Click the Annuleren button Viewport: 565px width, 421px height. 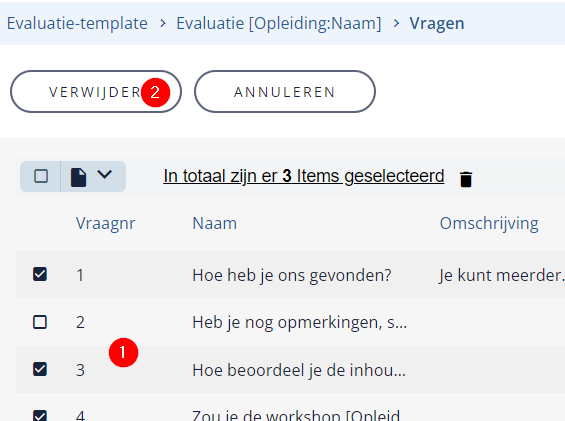point(285,92)
